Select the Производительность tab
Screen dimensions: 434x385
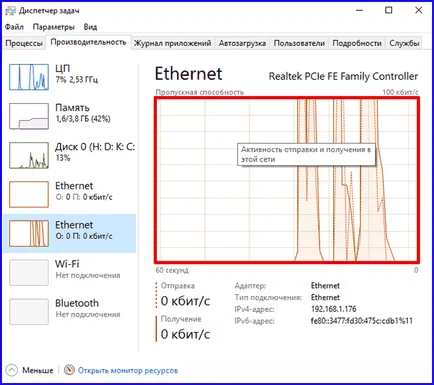point(88,42)
